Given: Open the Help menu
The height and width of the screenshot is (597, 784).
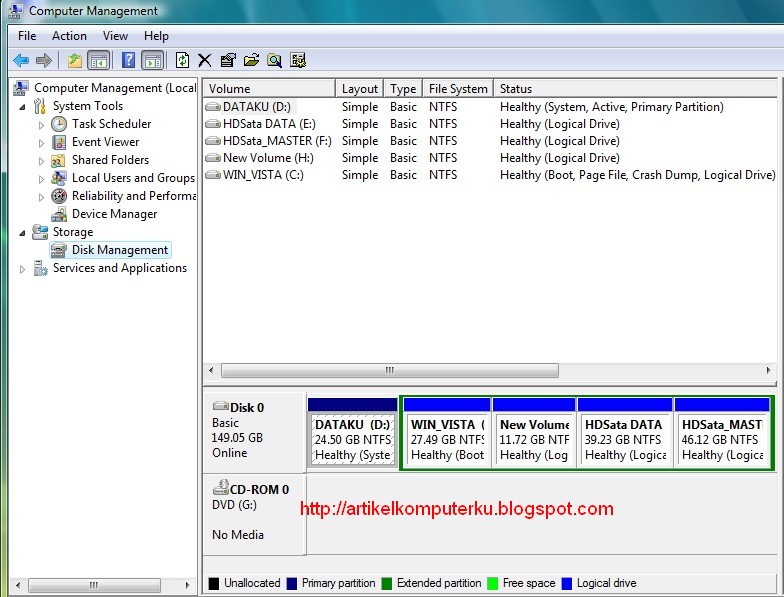Looking at the screenshot, I should point(156,36).
